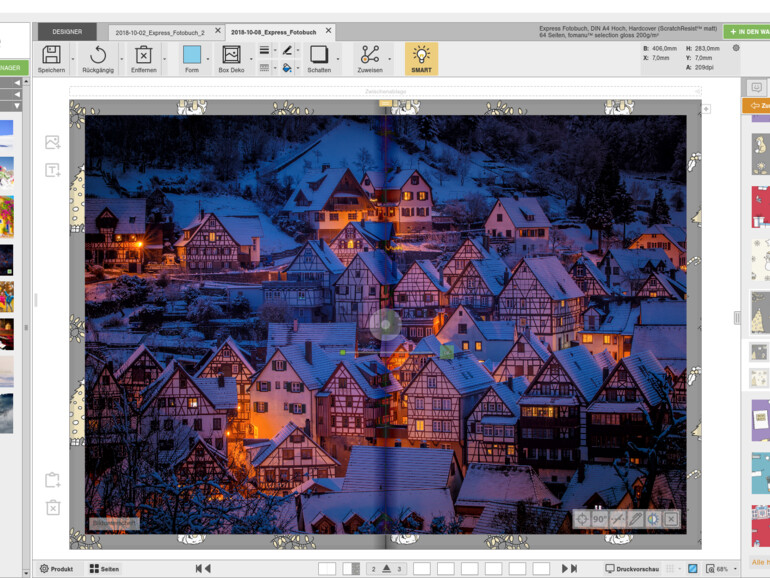Rotate the photo by 90 degrees

(x=600, y=519)
